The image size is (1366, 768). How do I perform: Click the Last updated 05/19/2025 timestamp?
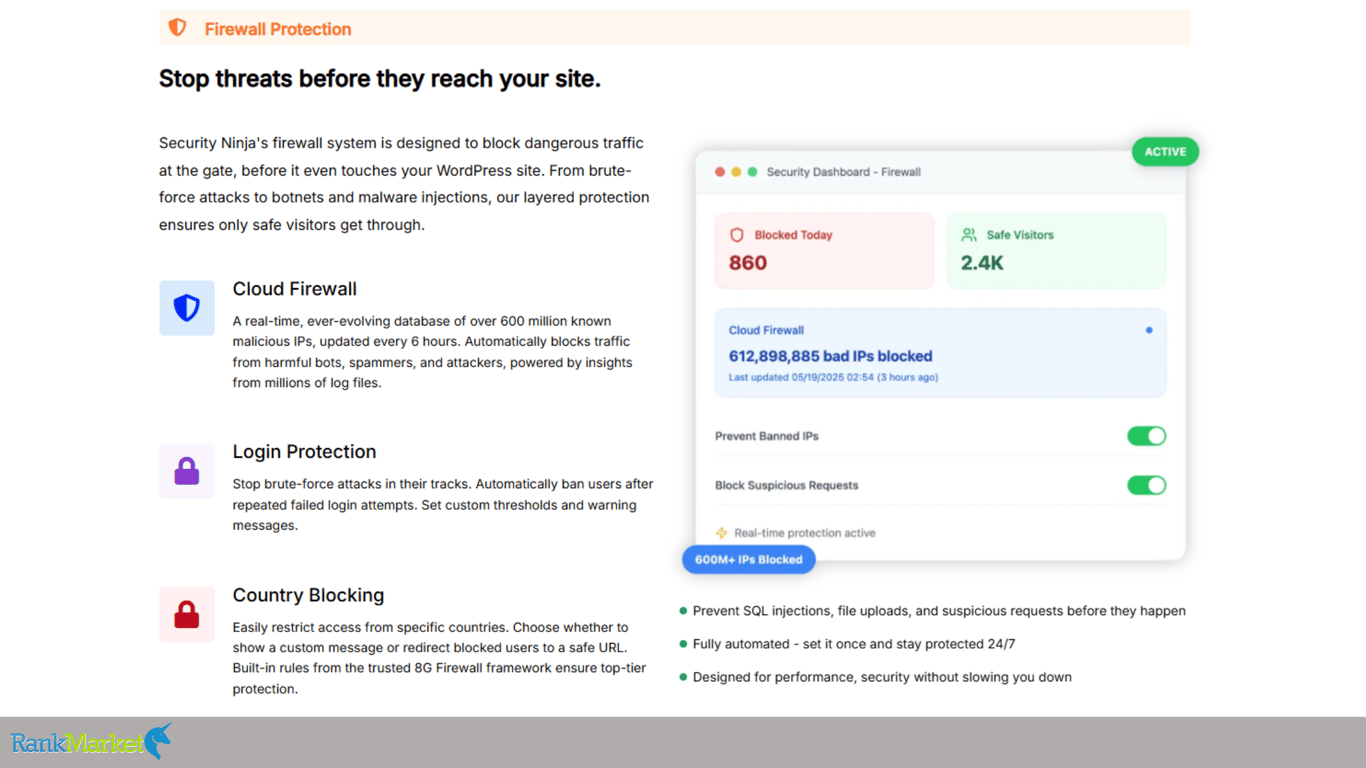coord(833,377)
